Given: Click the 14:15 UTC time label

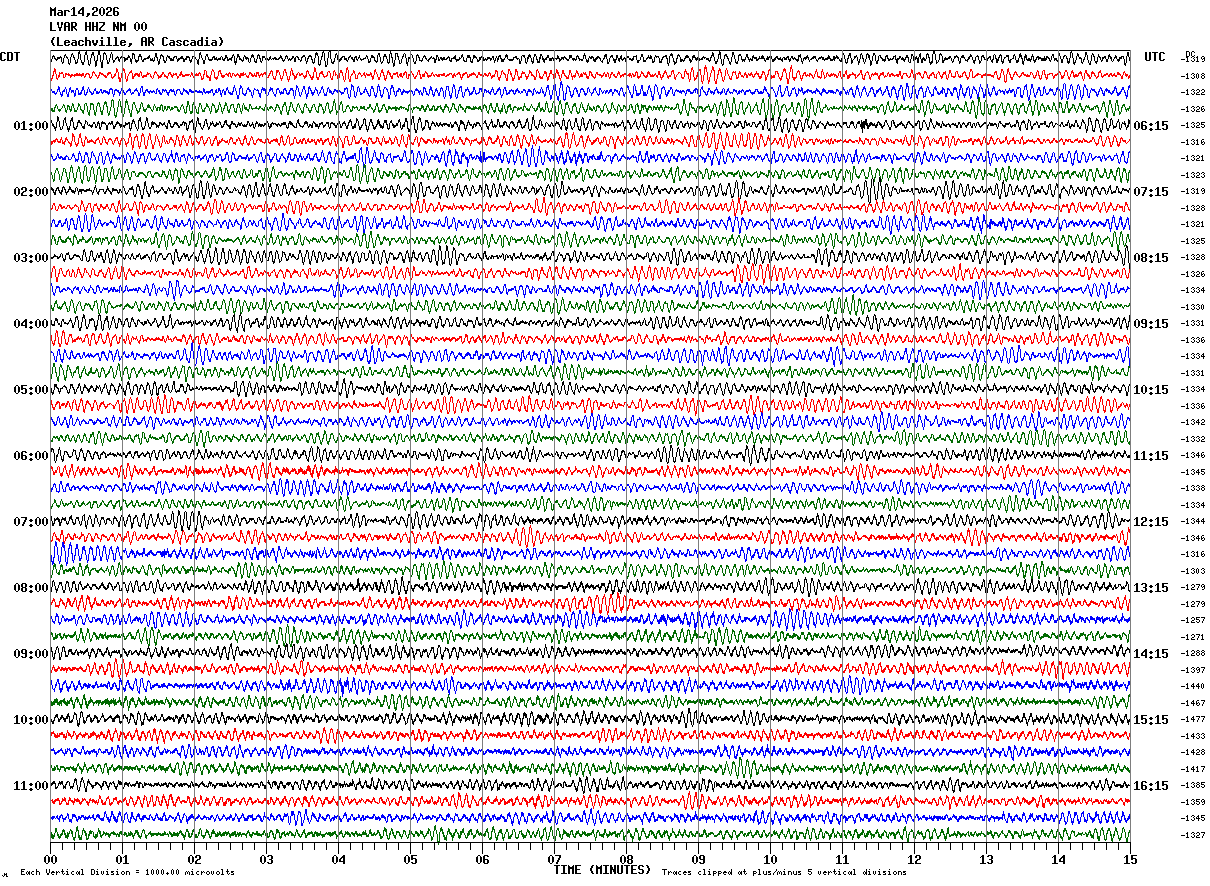Looking at the screenshot, I should [x=1151, y=654].
